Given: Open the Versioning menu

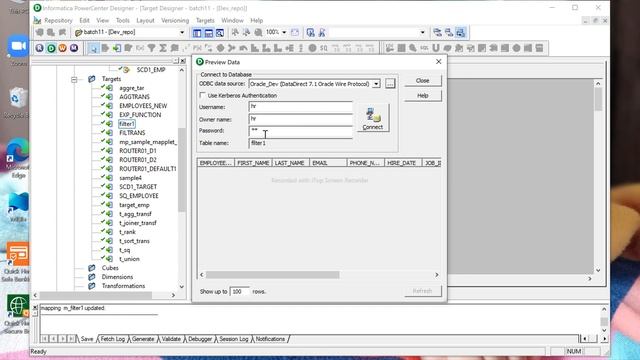Looking at the screenshot, I should tap(175, 20).
